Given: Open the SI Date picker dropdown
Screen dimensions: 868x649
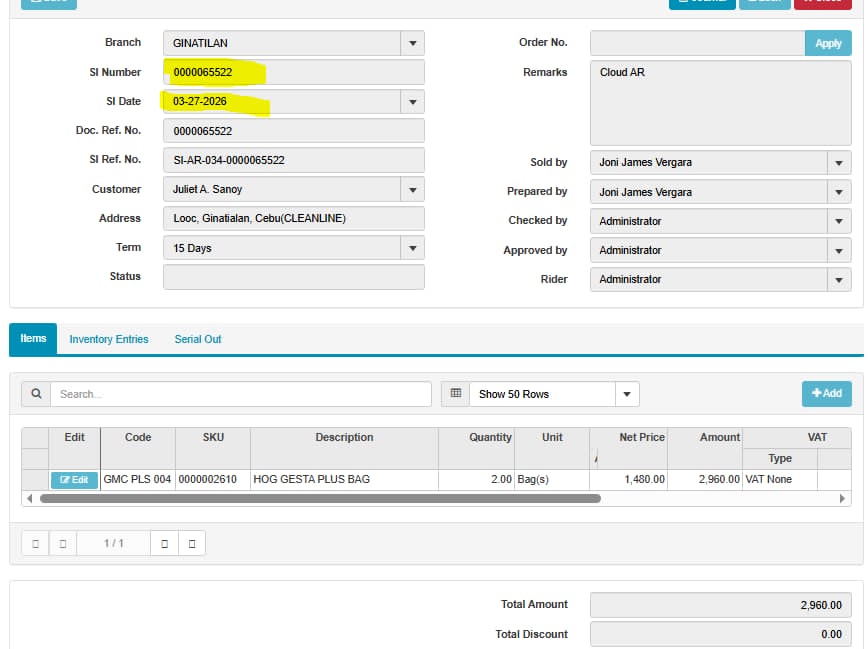Looking at the screenshot, I should click(x=412, y=102).
